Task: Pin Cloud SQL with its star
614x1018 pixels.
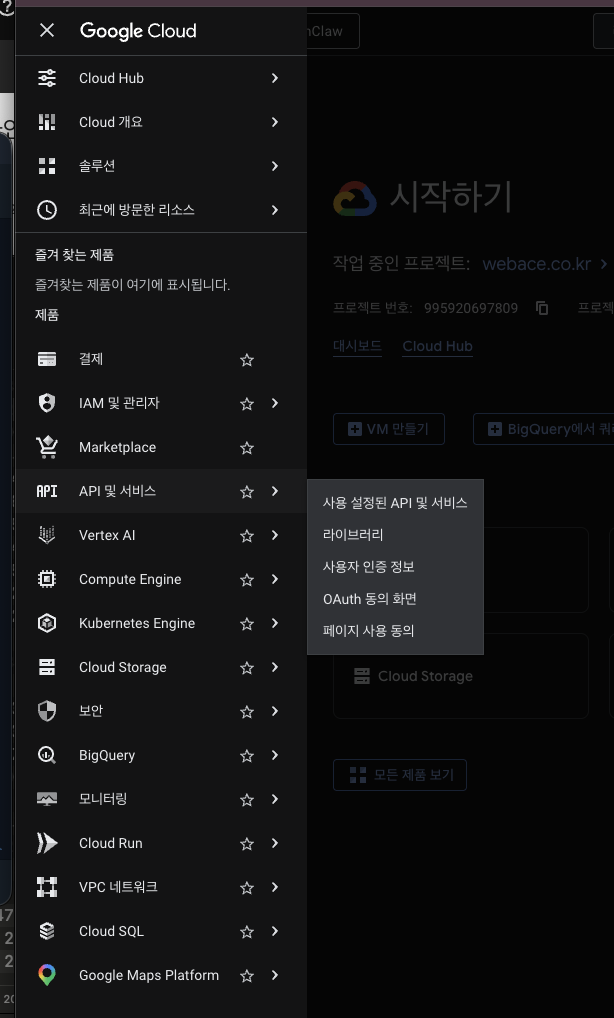Action: (x=247, y=932)
